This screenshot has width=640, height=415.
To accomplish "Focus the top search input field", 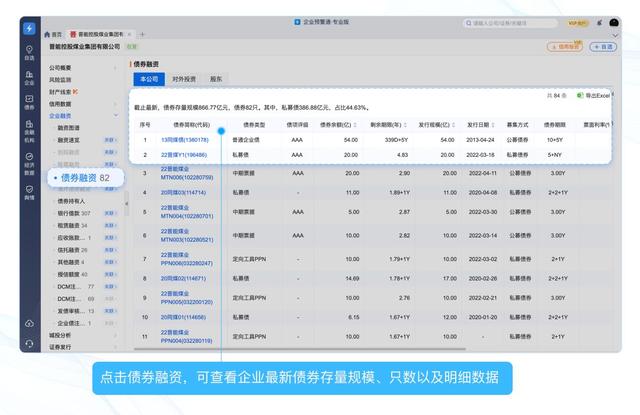I will coord(510,23).
